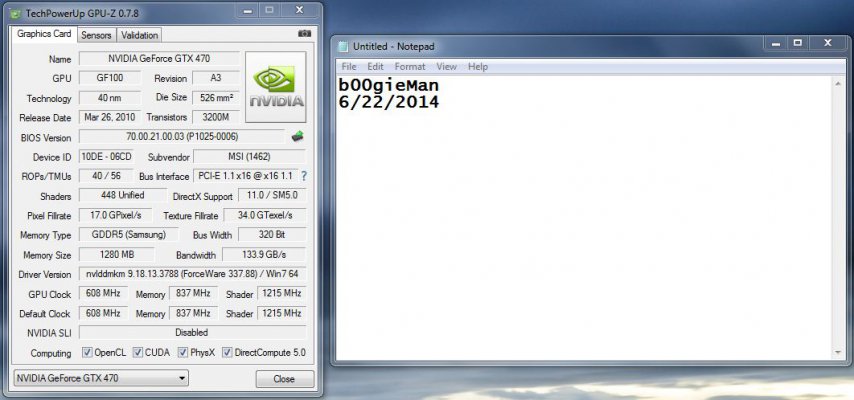The height and width of the screenshot is (400, 854).
Task: Click the GPU Clock field 608 MHz
Action: click(x=103, y=293)
